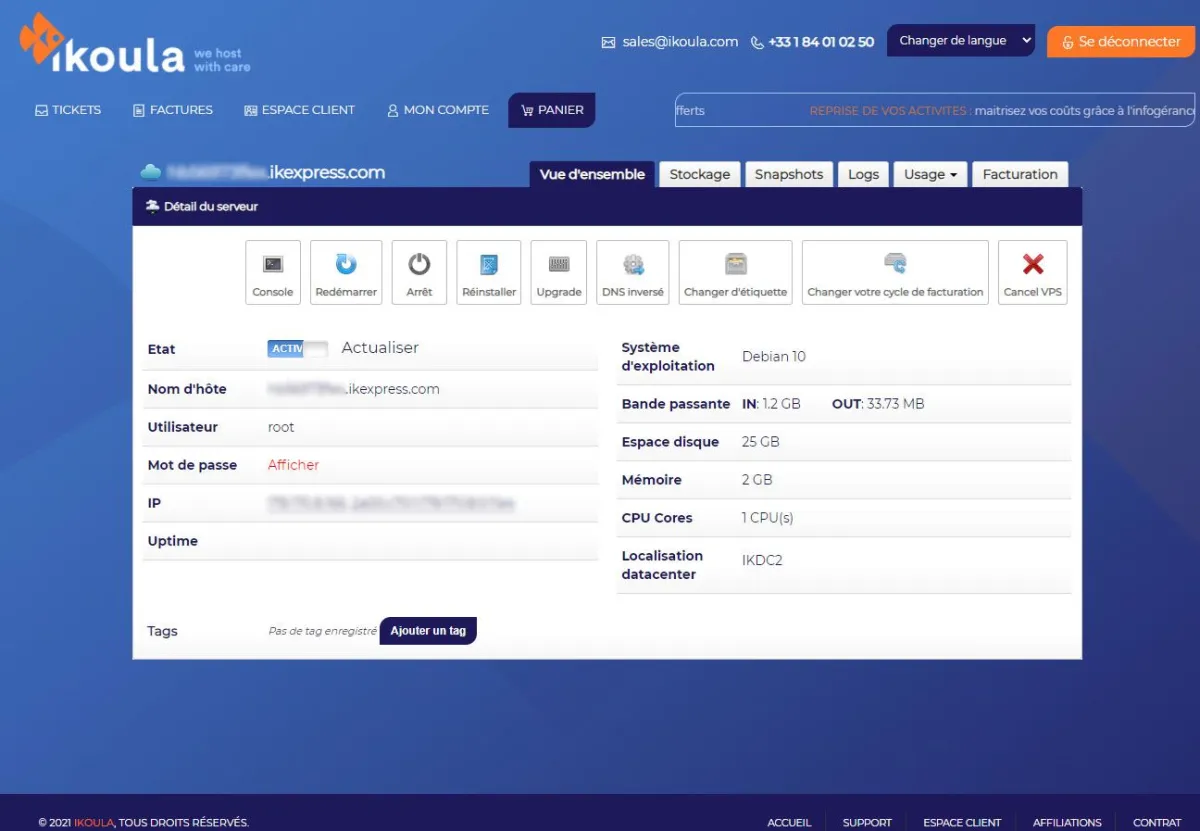The image size is (1200, 831).
Task: Open DNS inversé settings
Action: coord(633,272)
